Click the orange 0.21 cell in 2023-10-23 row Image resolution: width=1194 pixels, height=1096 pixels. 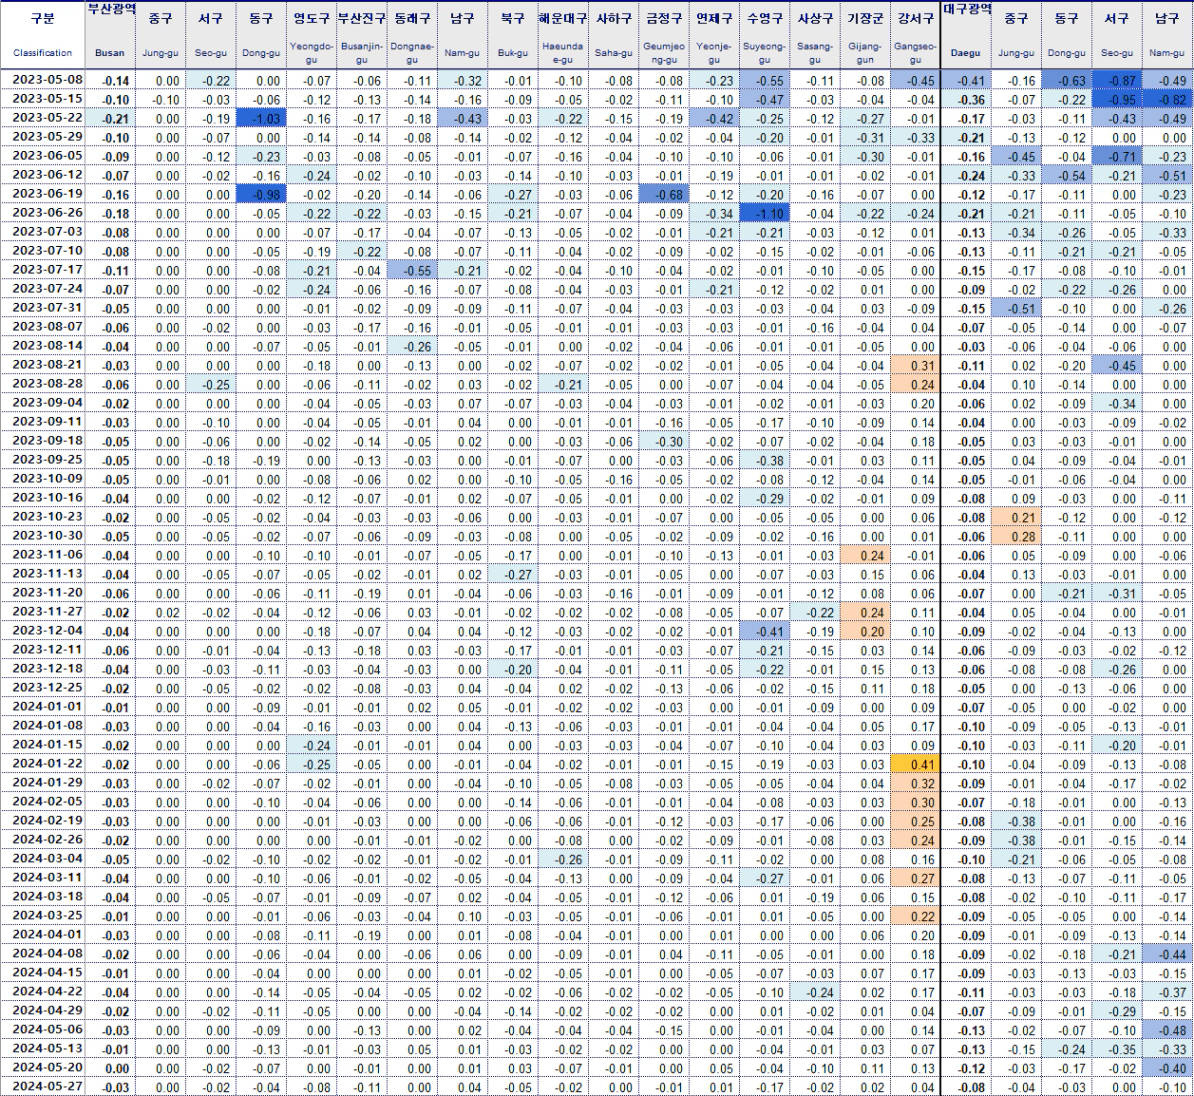[x=1016, y=517]
